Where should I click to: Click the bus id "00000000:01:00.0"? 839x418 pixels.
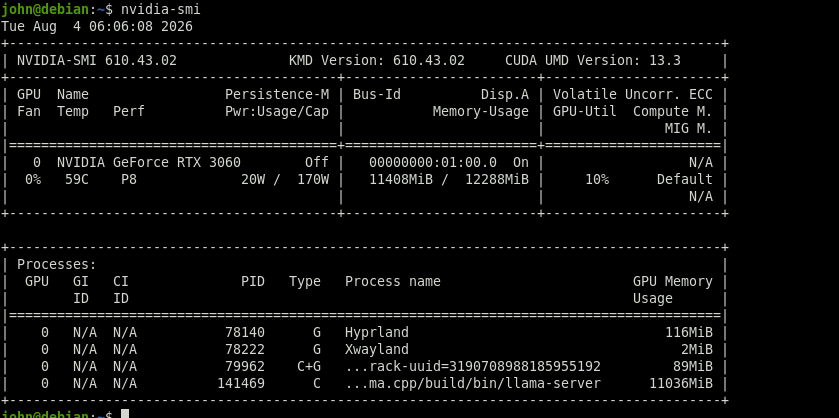point(433,162)
